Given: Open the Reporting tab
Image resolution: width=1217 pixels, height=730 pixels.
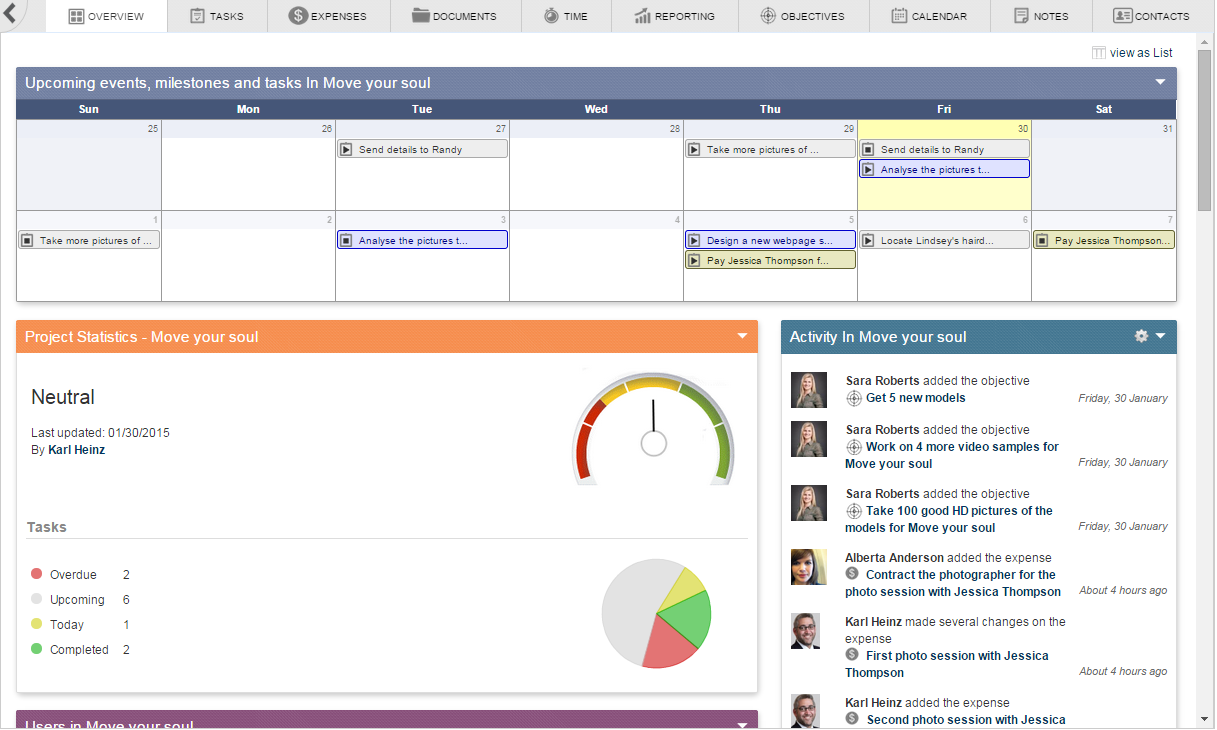Looking at the screenshot, I should [675, 16].
